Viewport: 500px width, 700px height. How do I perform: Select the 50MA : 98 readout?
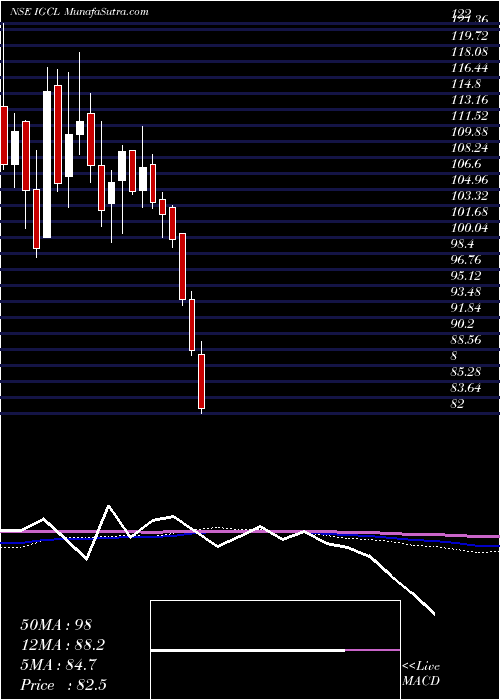[56, 625]
